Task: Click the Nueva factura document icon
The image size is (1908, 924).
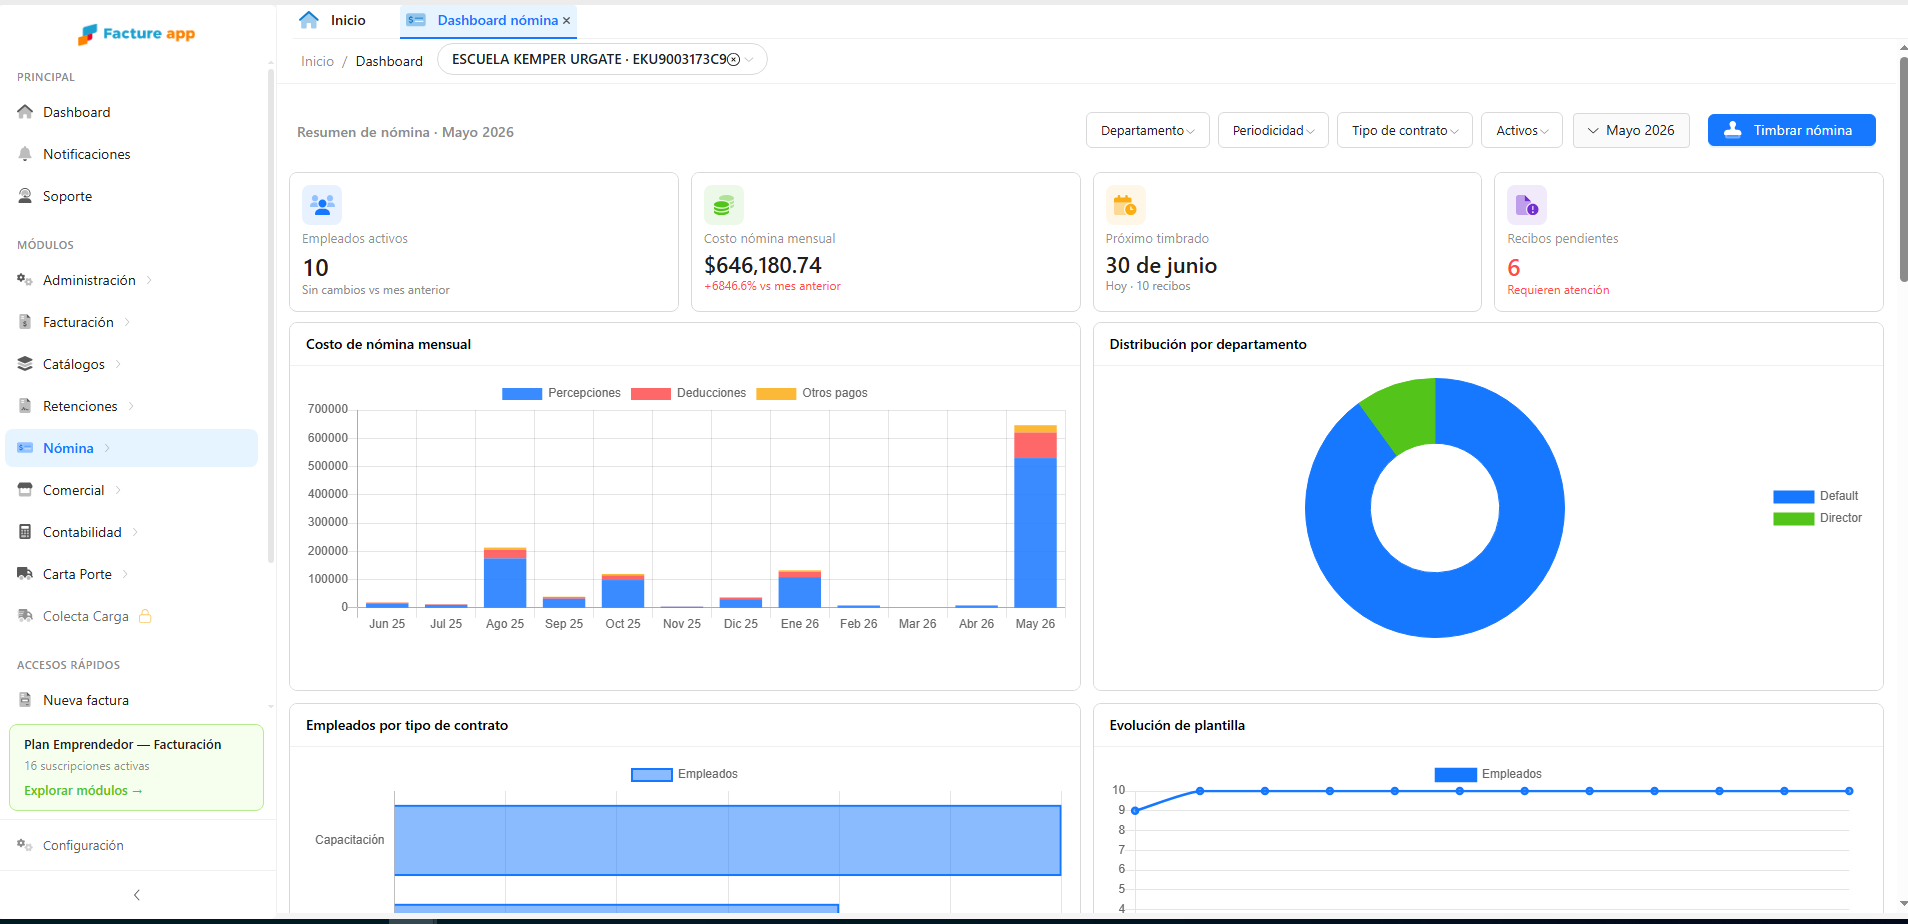Action: tap(25, 700)
